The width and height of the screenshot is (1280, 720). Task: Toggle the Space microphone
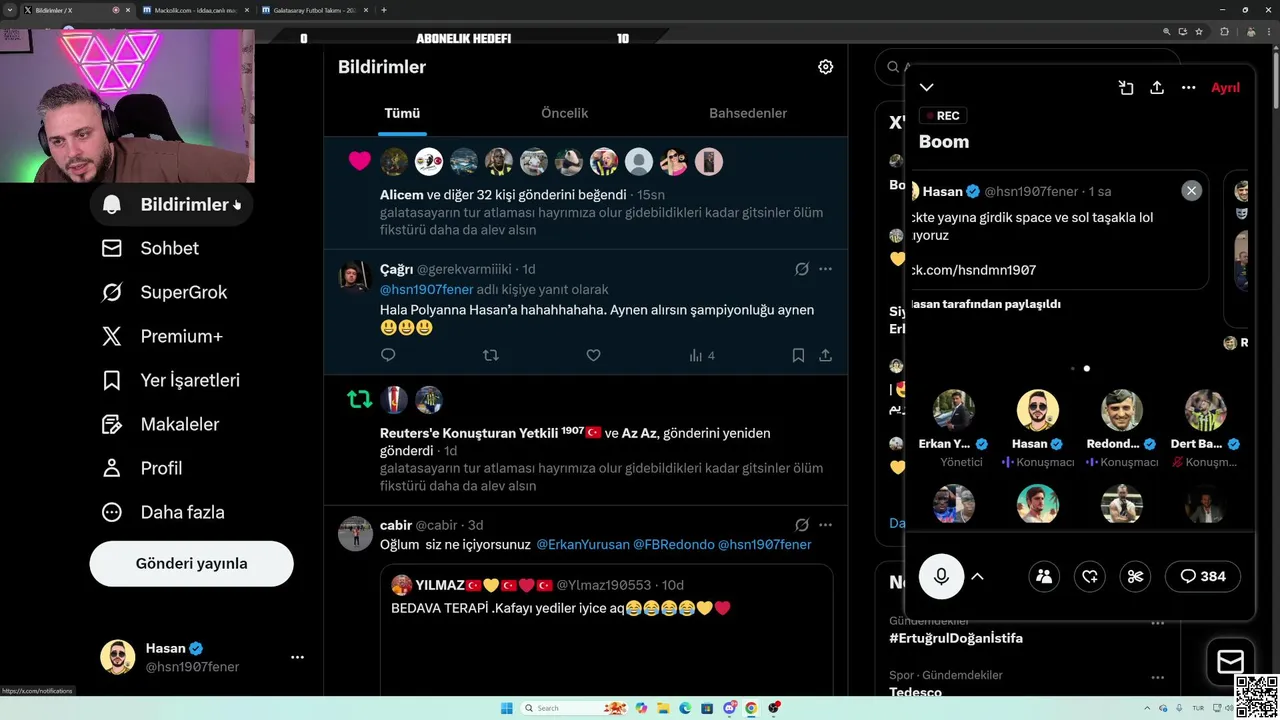click(x=941, y=576)
